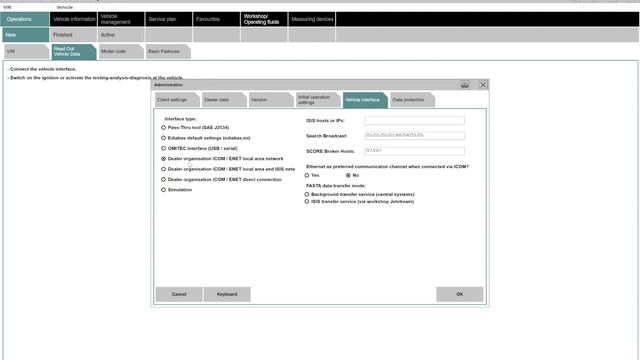640x360 pixels.
Task: Choose ICOM / ENET local area and ISIS option
Action: 164,169
